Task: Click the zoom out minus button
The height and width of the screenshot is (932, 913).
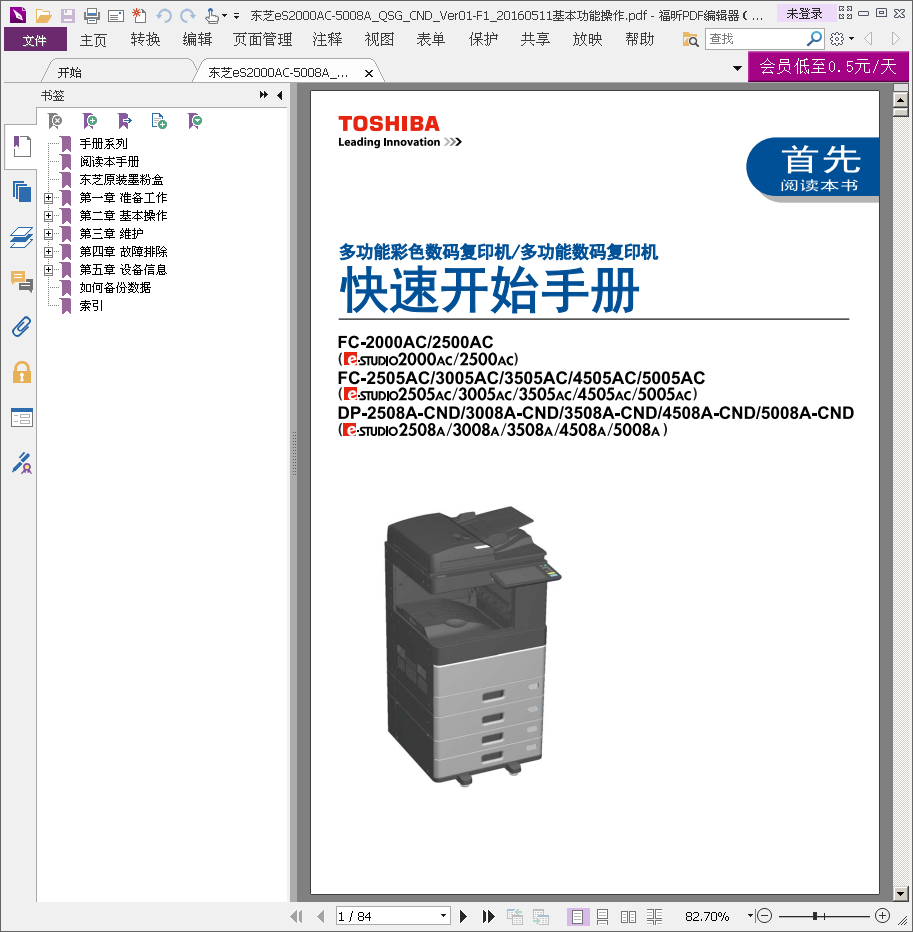Action: point(765,916)
